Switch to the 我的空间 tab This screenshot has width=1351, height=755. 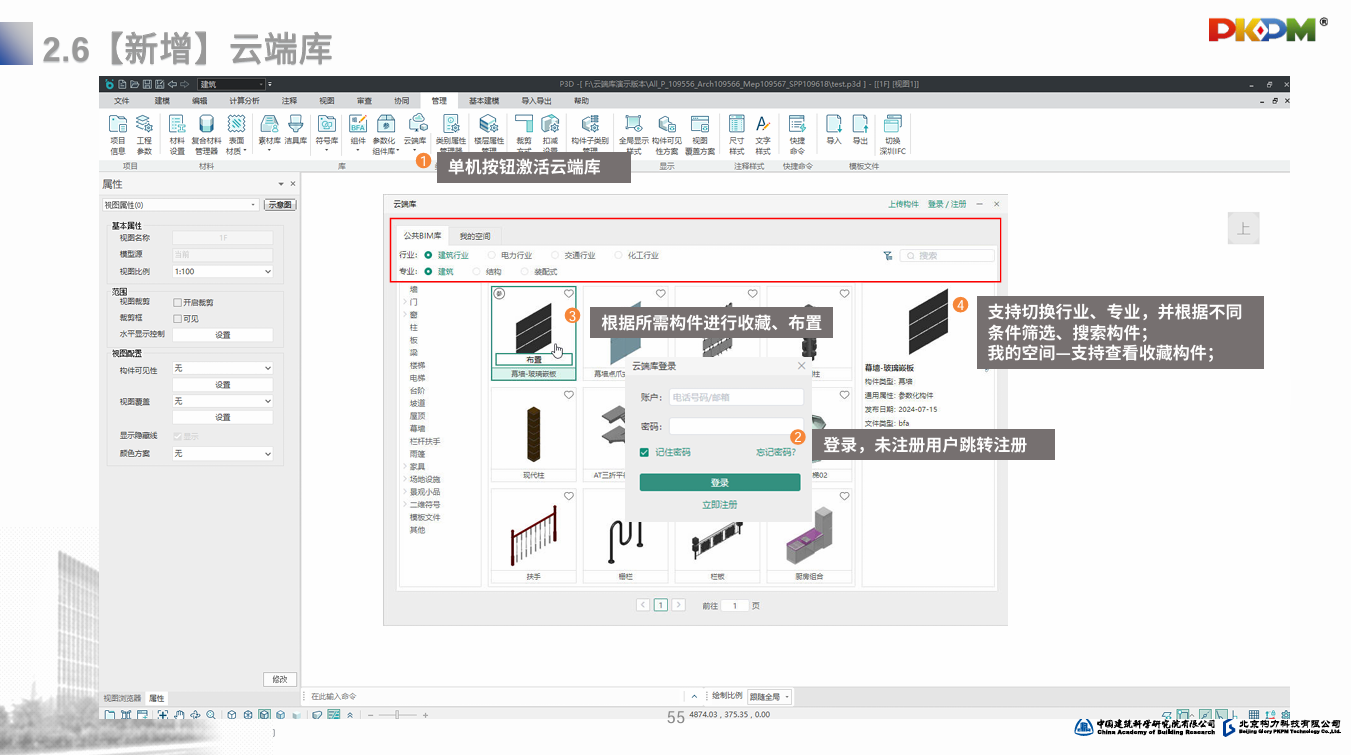pos(475,237)
